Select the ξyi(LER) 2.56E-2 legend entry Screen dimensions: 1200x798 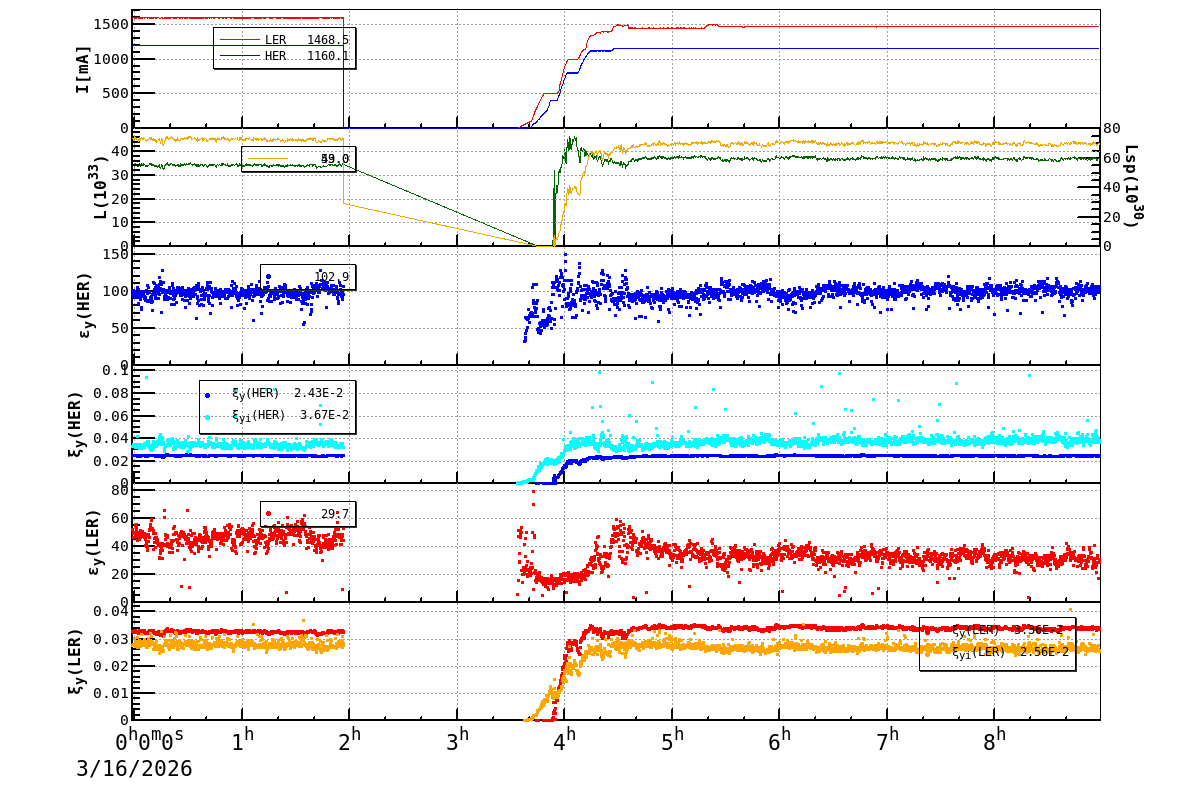click(1009, 652)
